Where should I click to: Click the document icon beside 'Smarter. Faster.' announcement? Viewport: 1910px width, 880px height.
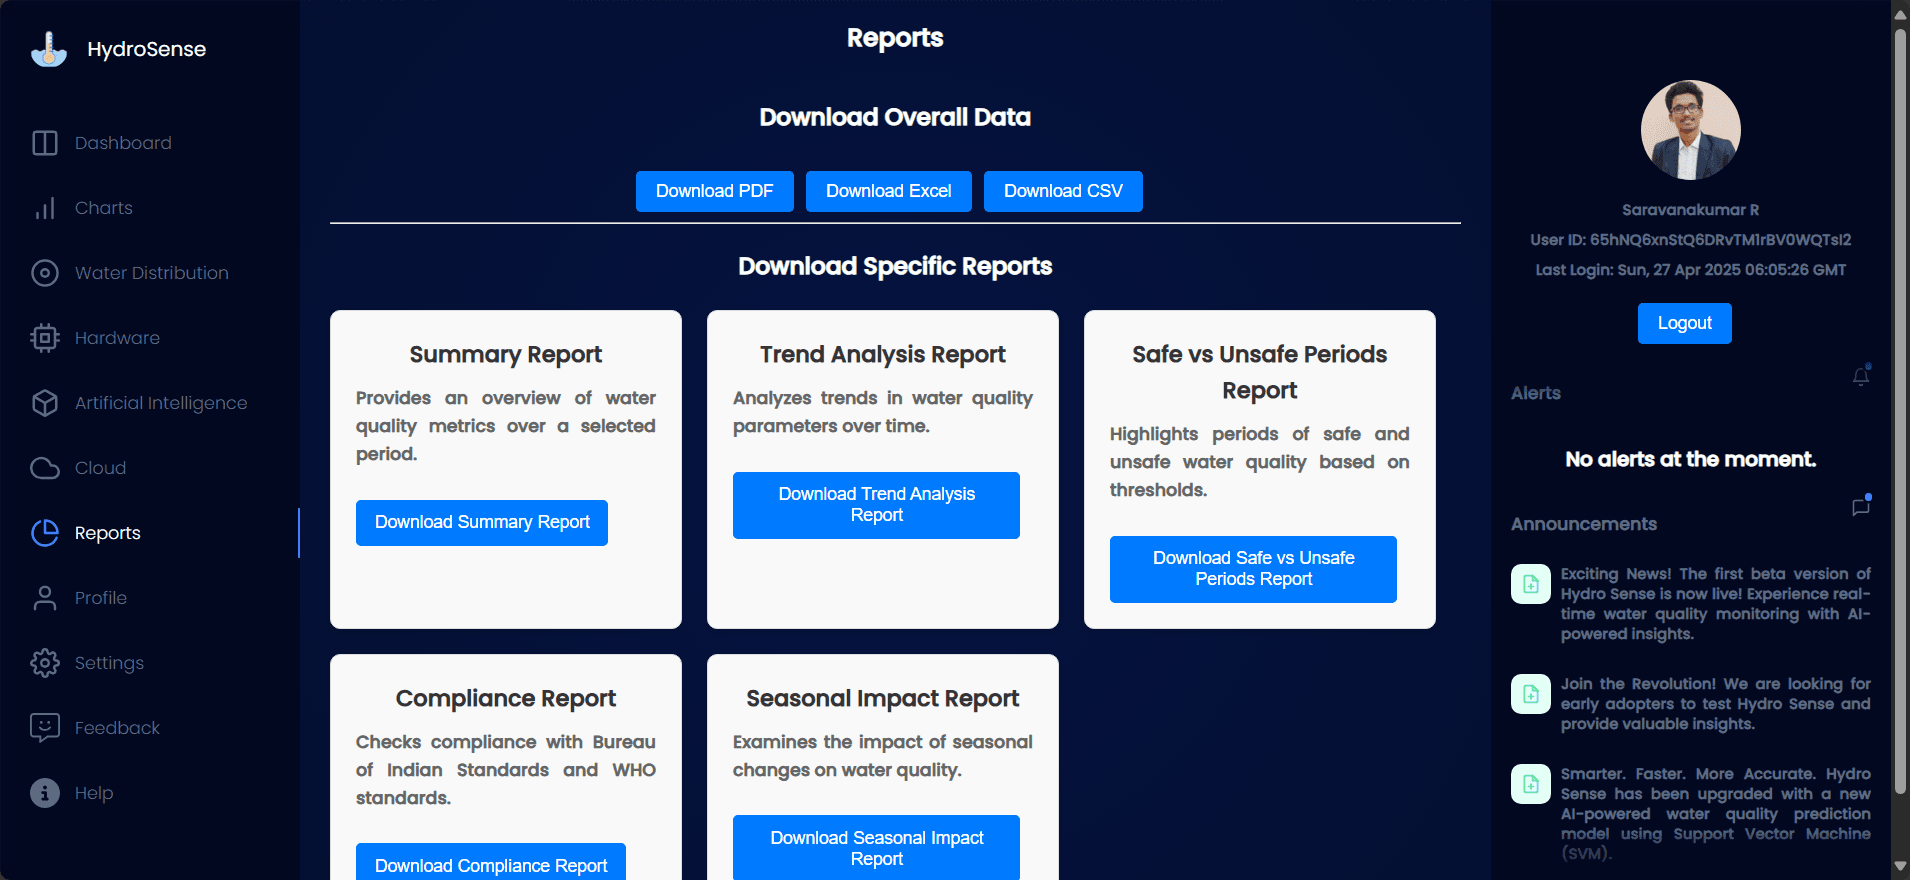1531,784
